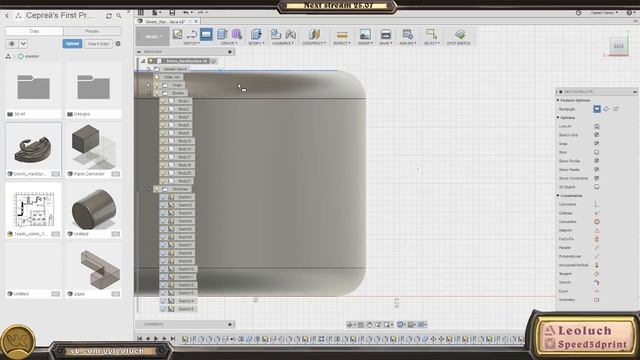The height and width of the screenshot is (360, 640).
Task: Click the Stop Sketch icon
Action: coord(460,34)
